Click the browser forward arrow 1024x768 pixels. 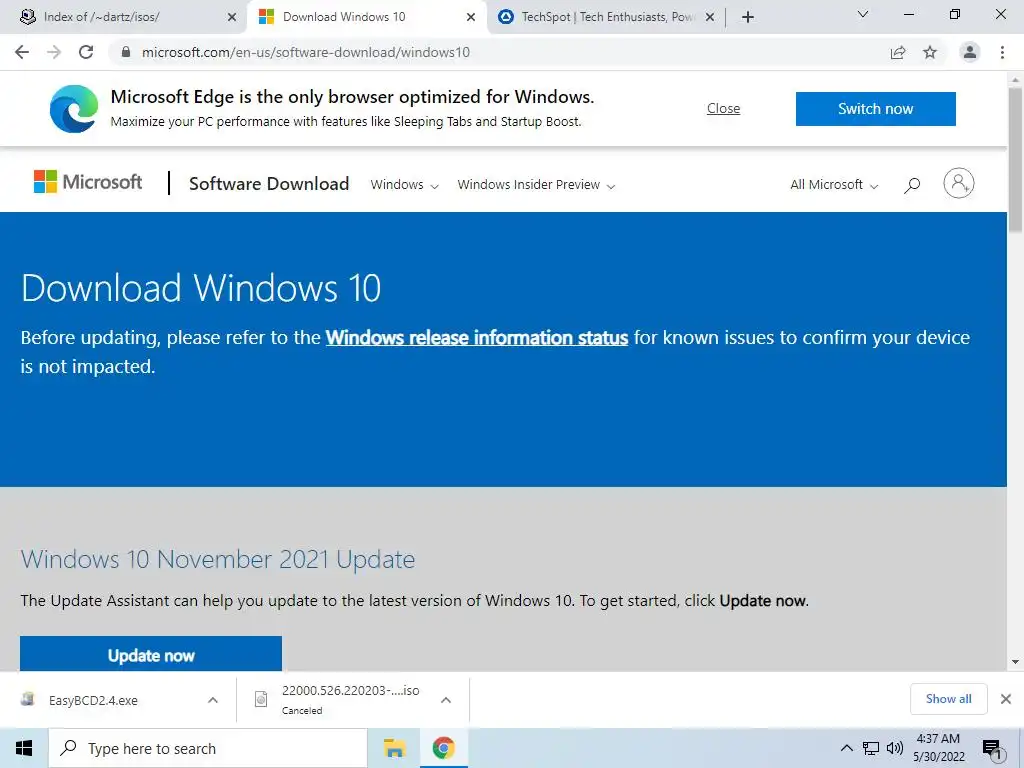54,52
